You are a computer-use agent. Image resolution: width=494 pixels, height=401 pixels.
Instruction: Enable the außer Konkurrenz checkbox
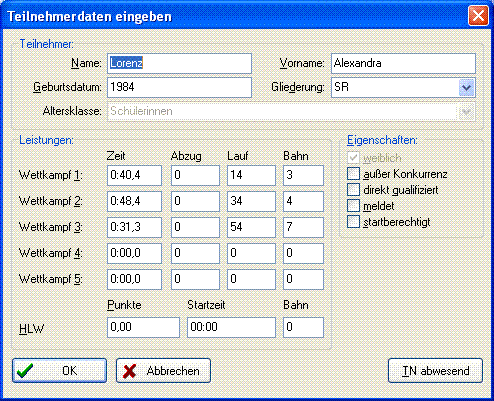pos(353,174)
